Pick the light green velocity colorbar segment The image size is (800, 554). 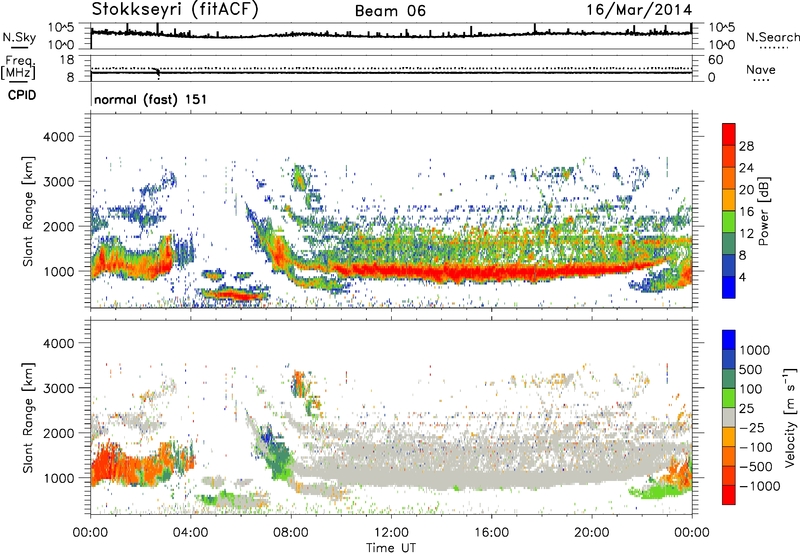click(729, 398)
